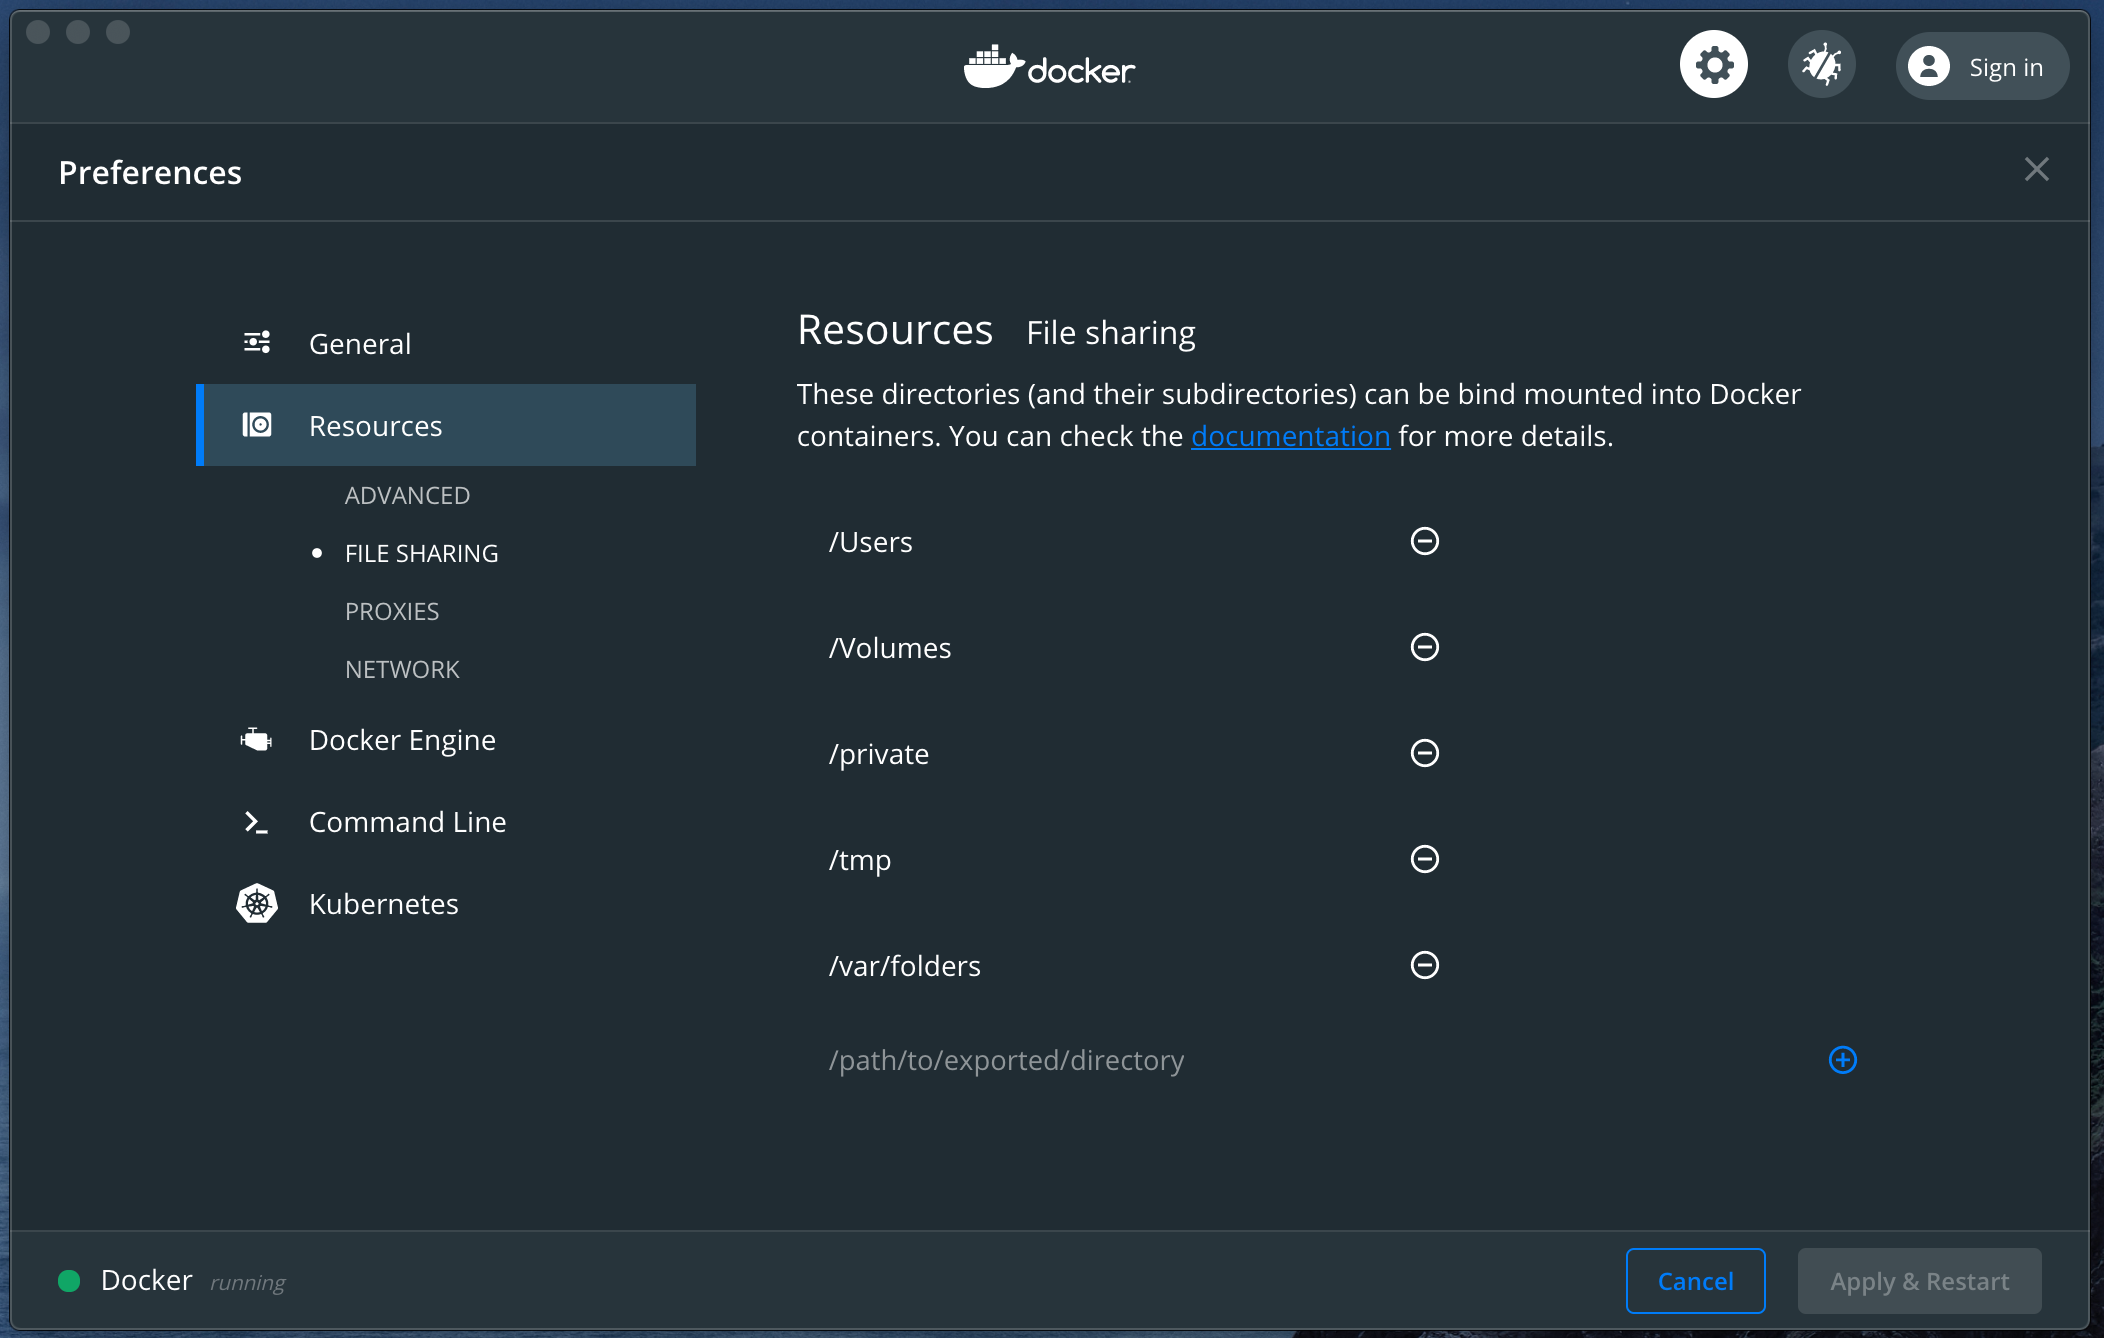Select the Resources section in sidebar
Viewport: 2104px width, 1338px height.
[x=375, y=426]
